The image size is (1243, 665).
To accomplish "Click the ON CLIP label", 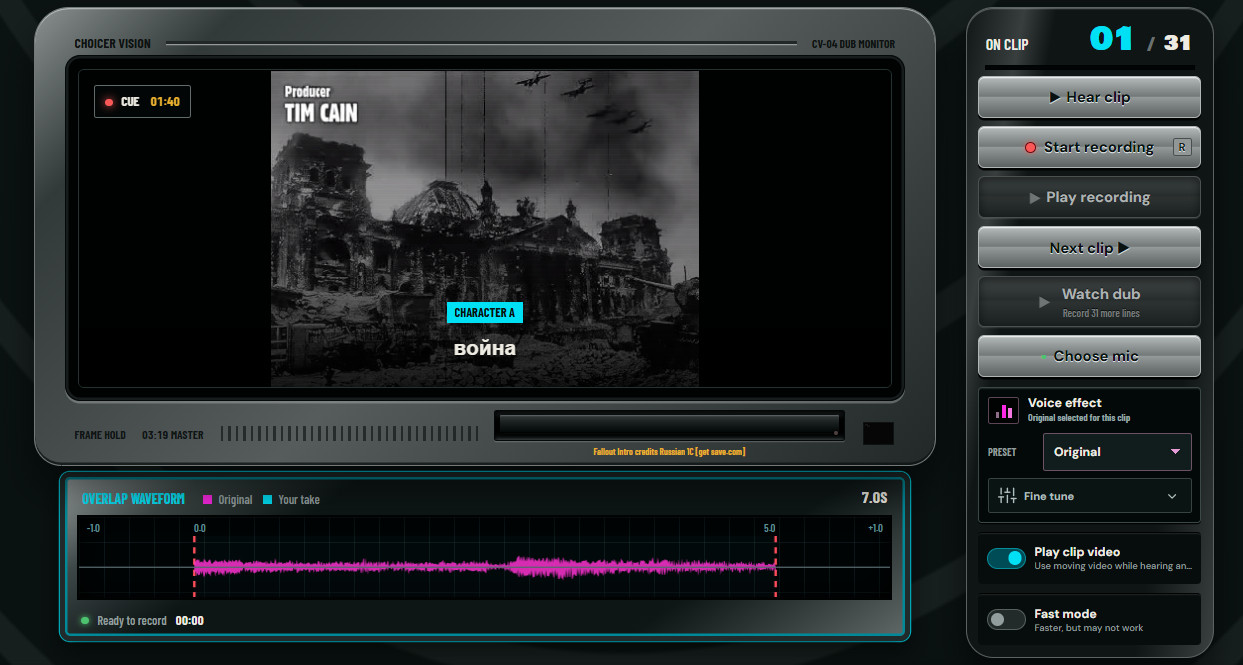I will tap(1007, 45).
